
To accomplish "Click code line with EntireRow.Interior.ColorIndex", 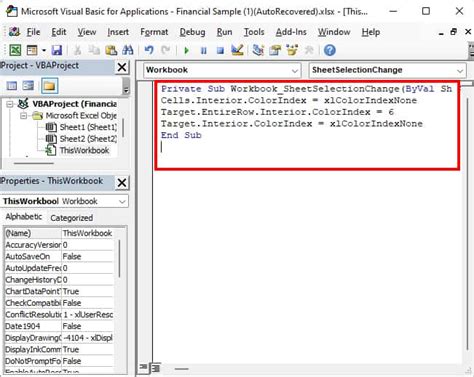I will point(277,112).
